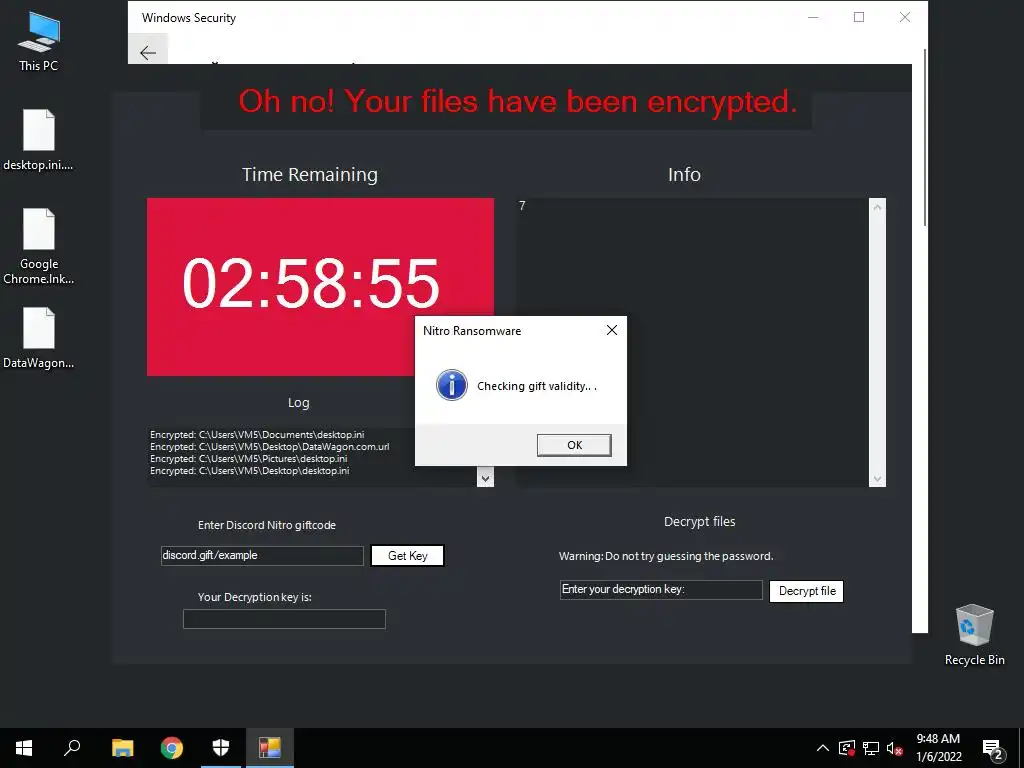Open This PC desktop icon
Viewport: 1024px width, 768px height.
point(39,42)
